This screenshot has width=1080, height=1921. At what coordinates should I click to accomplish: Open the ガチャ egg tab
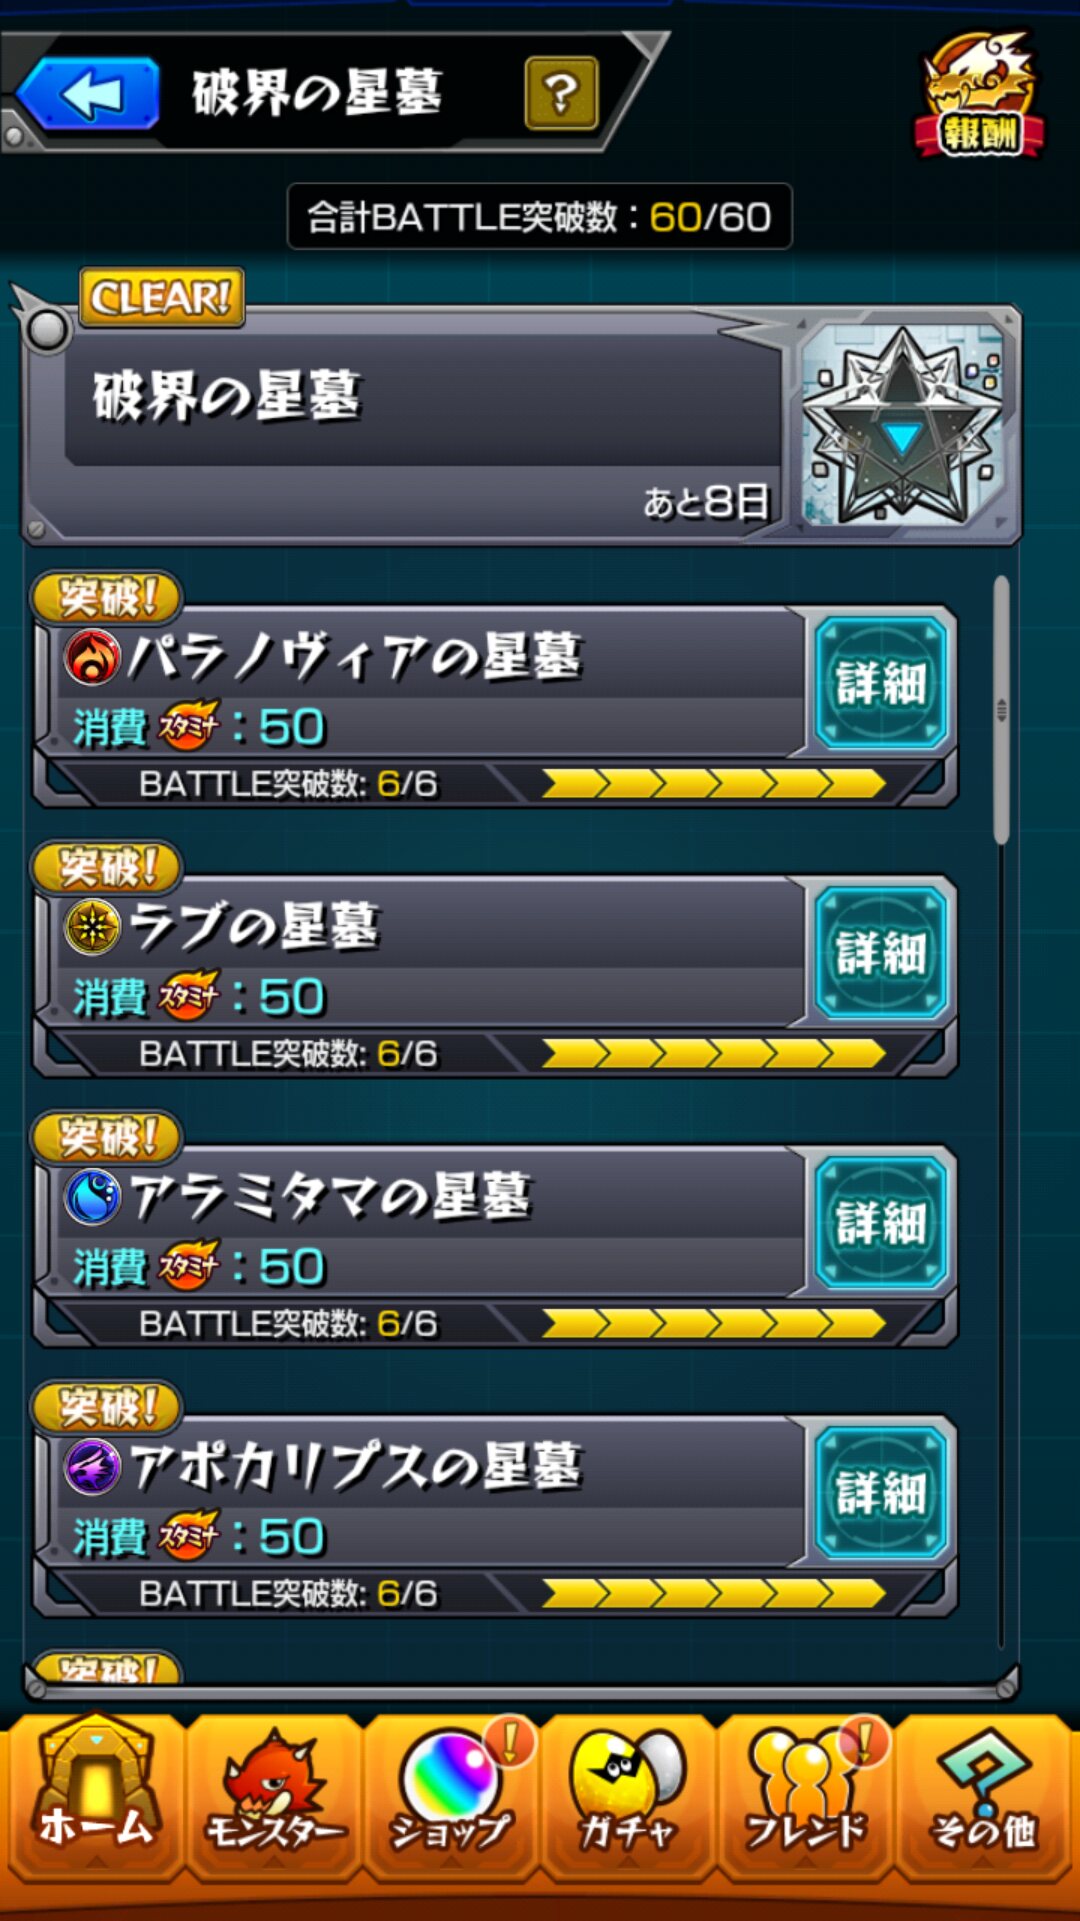point(628,1795)
